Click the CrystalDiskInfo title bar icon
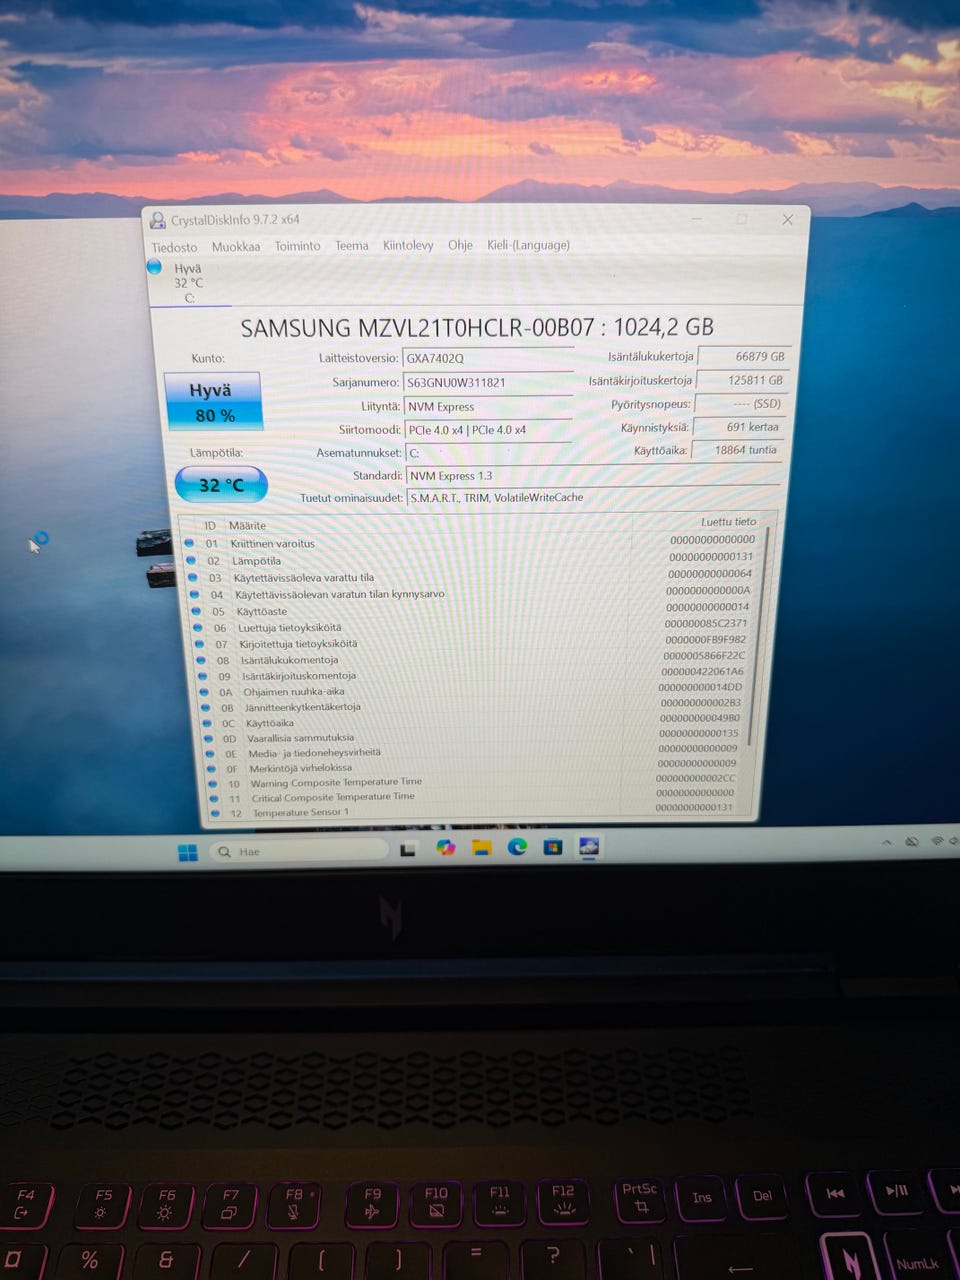The width and height of the screenshot is (960, 1280). 157,220
